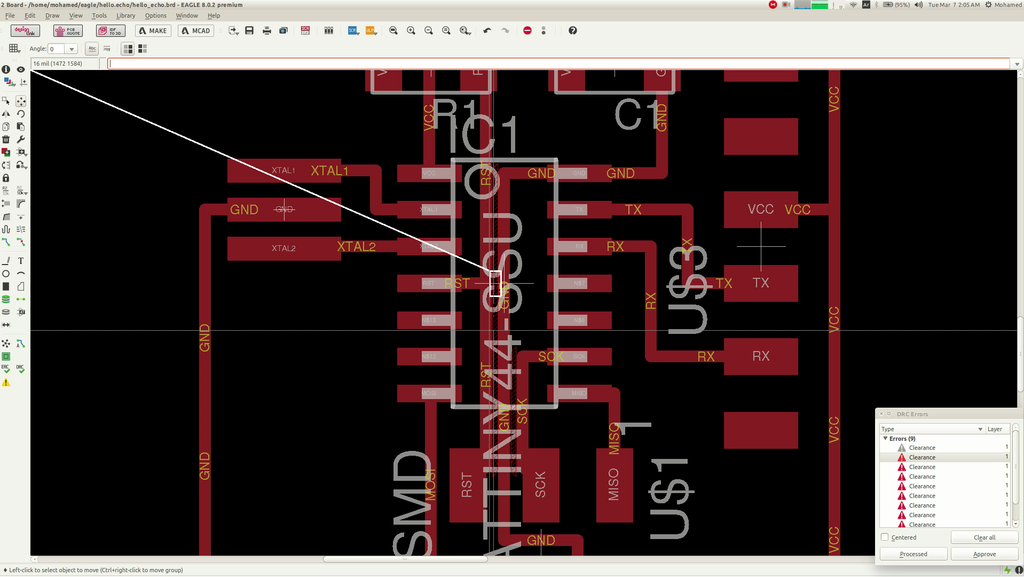Click the Print icon

click(266, 31)
